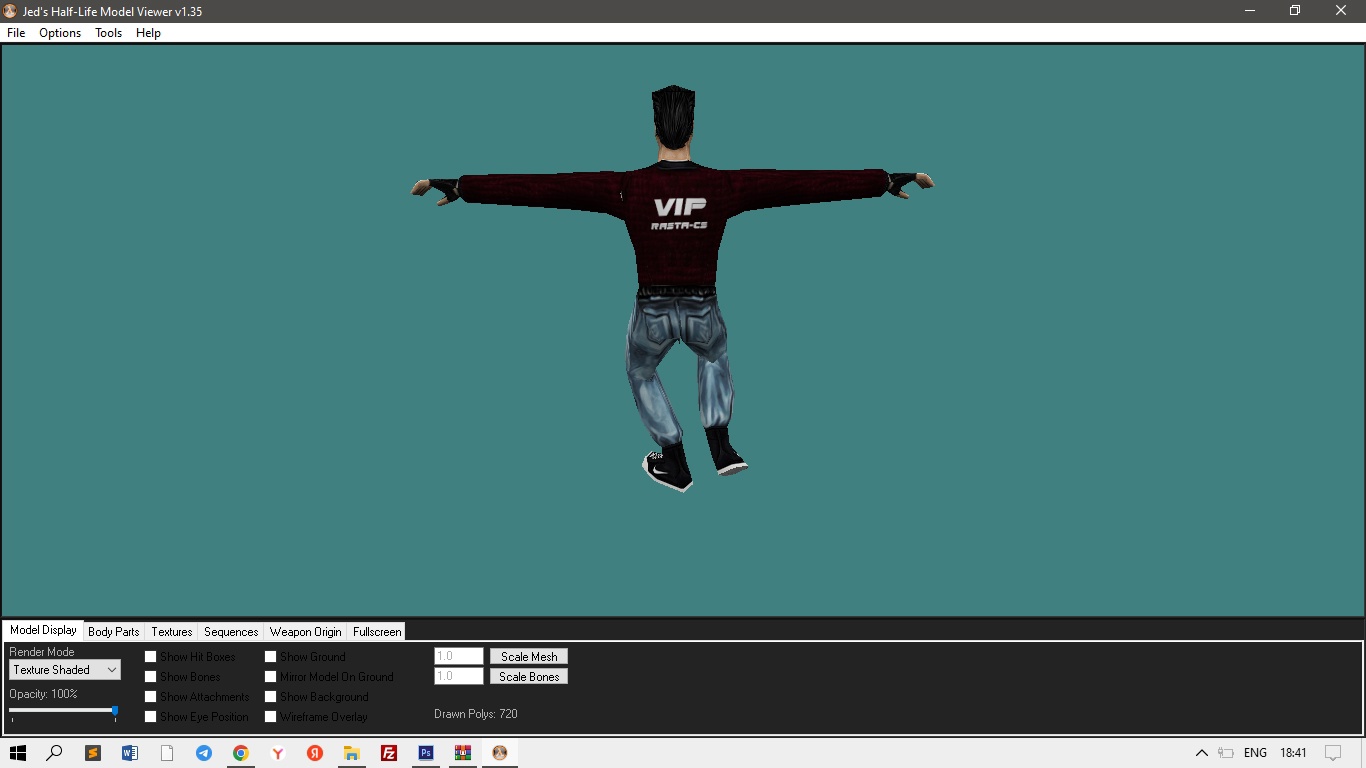This screenshot has width=1366, height=768.
Task: Open the Render Mode dropdown
Action: click(x=65, y=670)
